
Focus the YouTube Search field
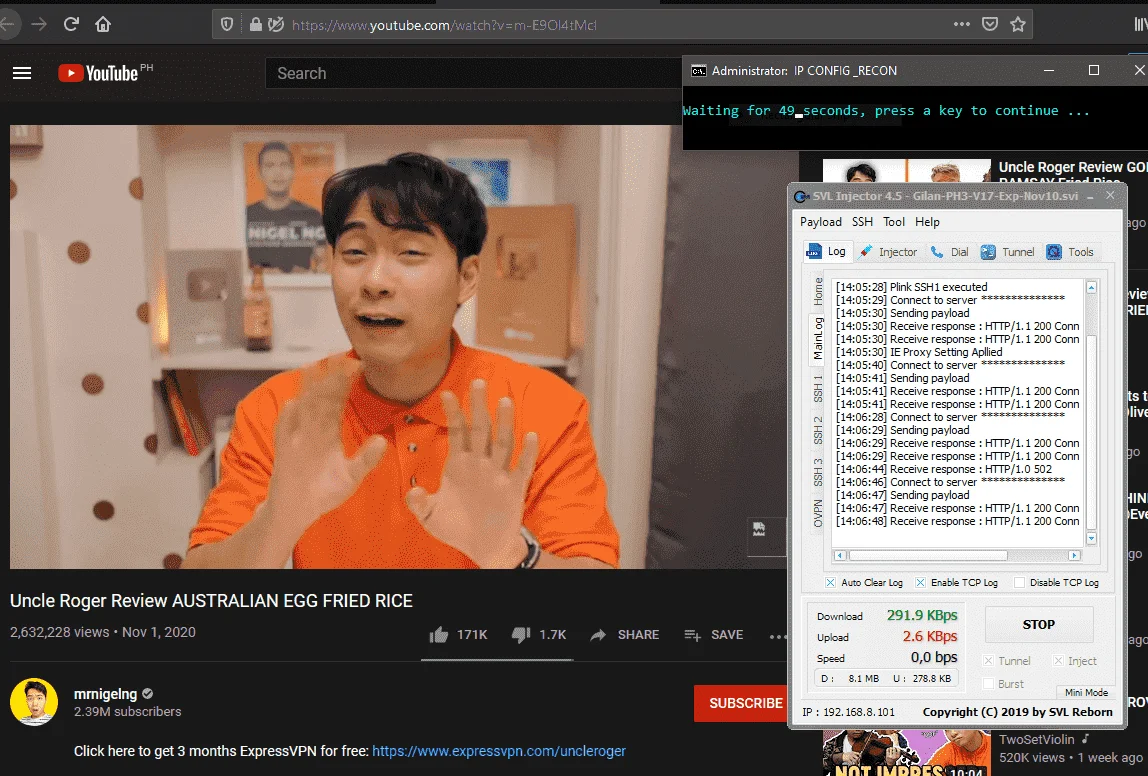[472, 73]
